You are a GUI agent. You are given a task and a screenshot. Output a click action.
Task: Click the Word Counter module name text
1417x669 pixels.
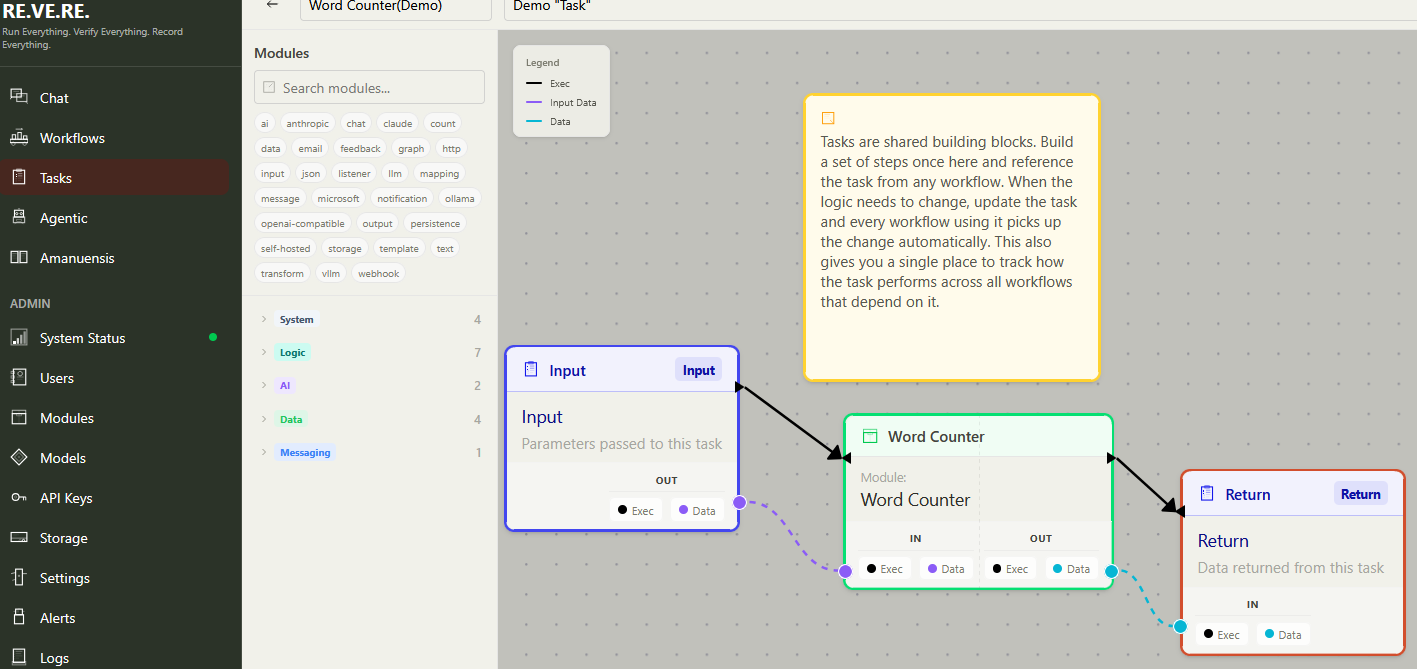coord(916,500)
